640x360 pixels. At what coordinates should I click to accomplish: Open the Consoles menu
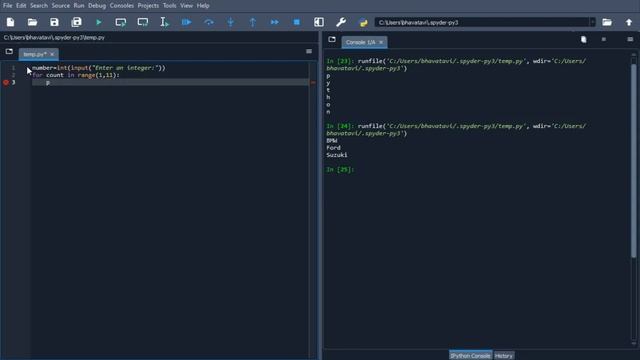click(x=122, y=6)
